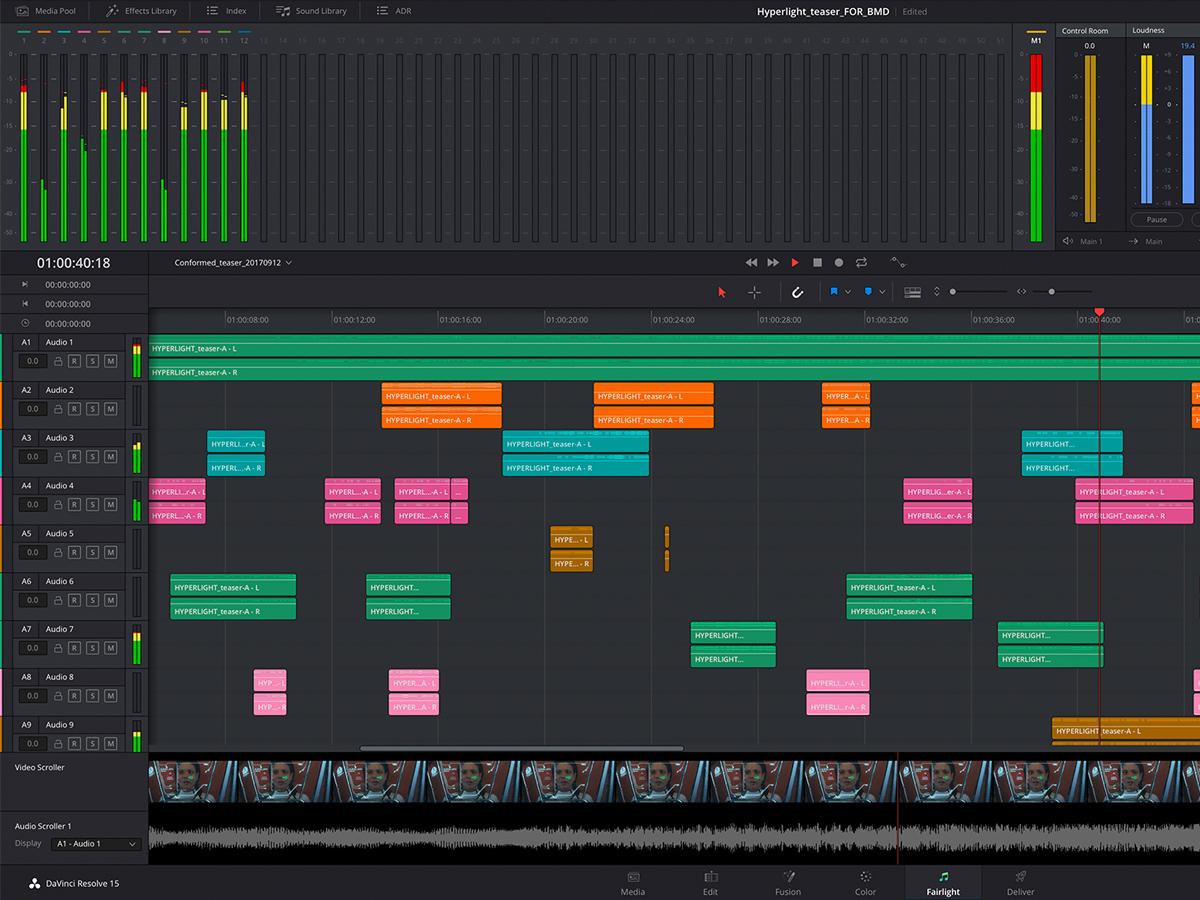Open the ADR panel
Image resolution: width=1200 pixels, height=900 pixels.
tap(393, 11)
